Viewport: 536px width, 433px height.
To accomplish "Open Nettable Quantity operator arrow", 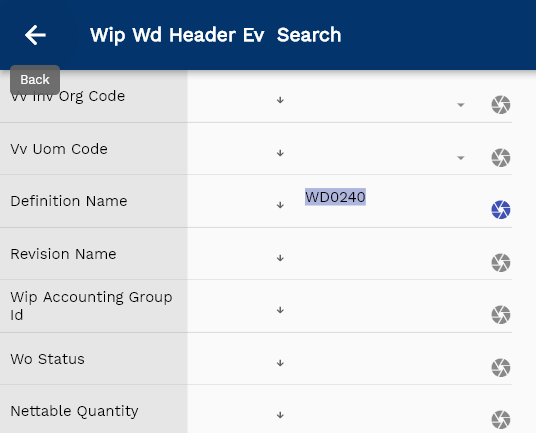I will click(280, 415).
